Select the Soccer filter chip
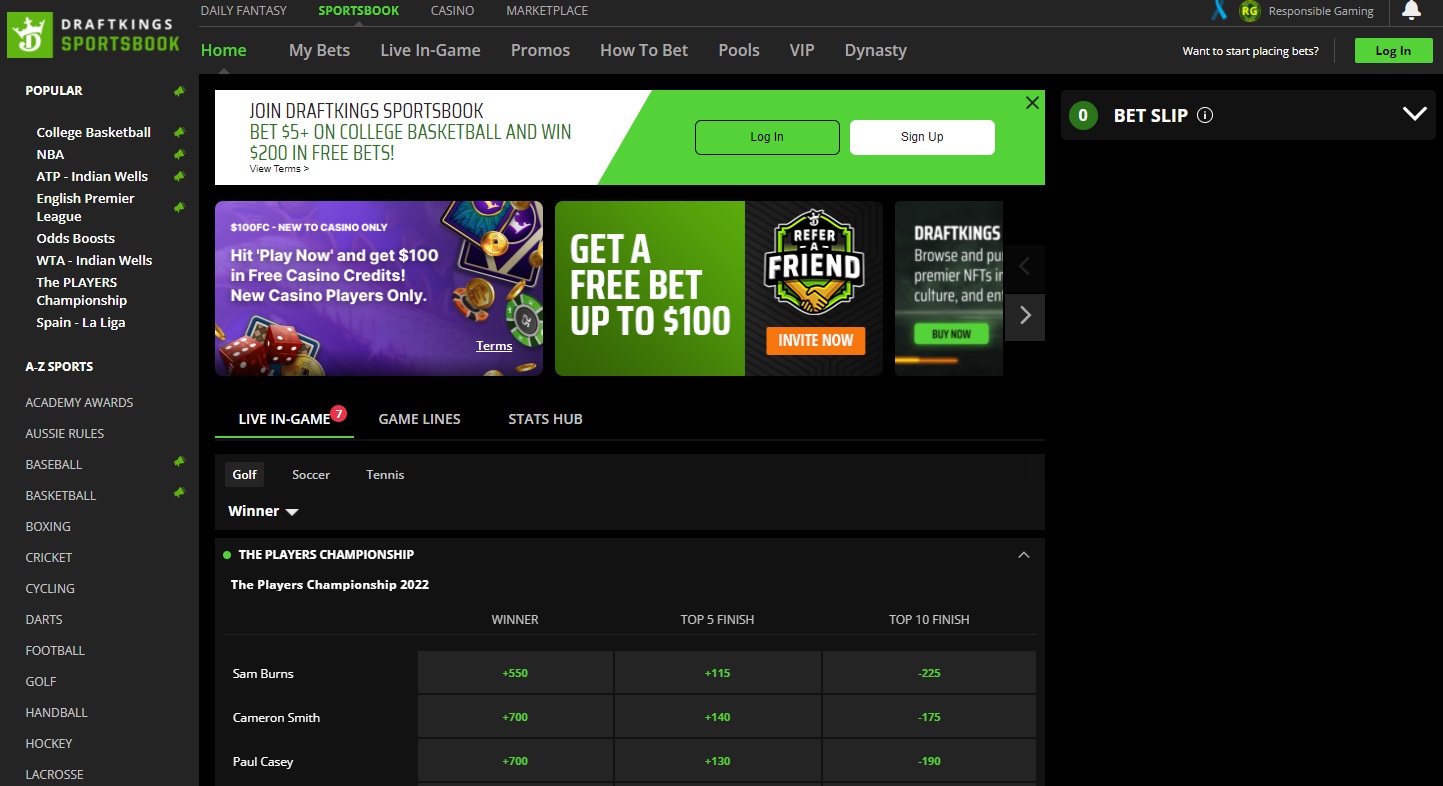 click(x=310, y=474)
